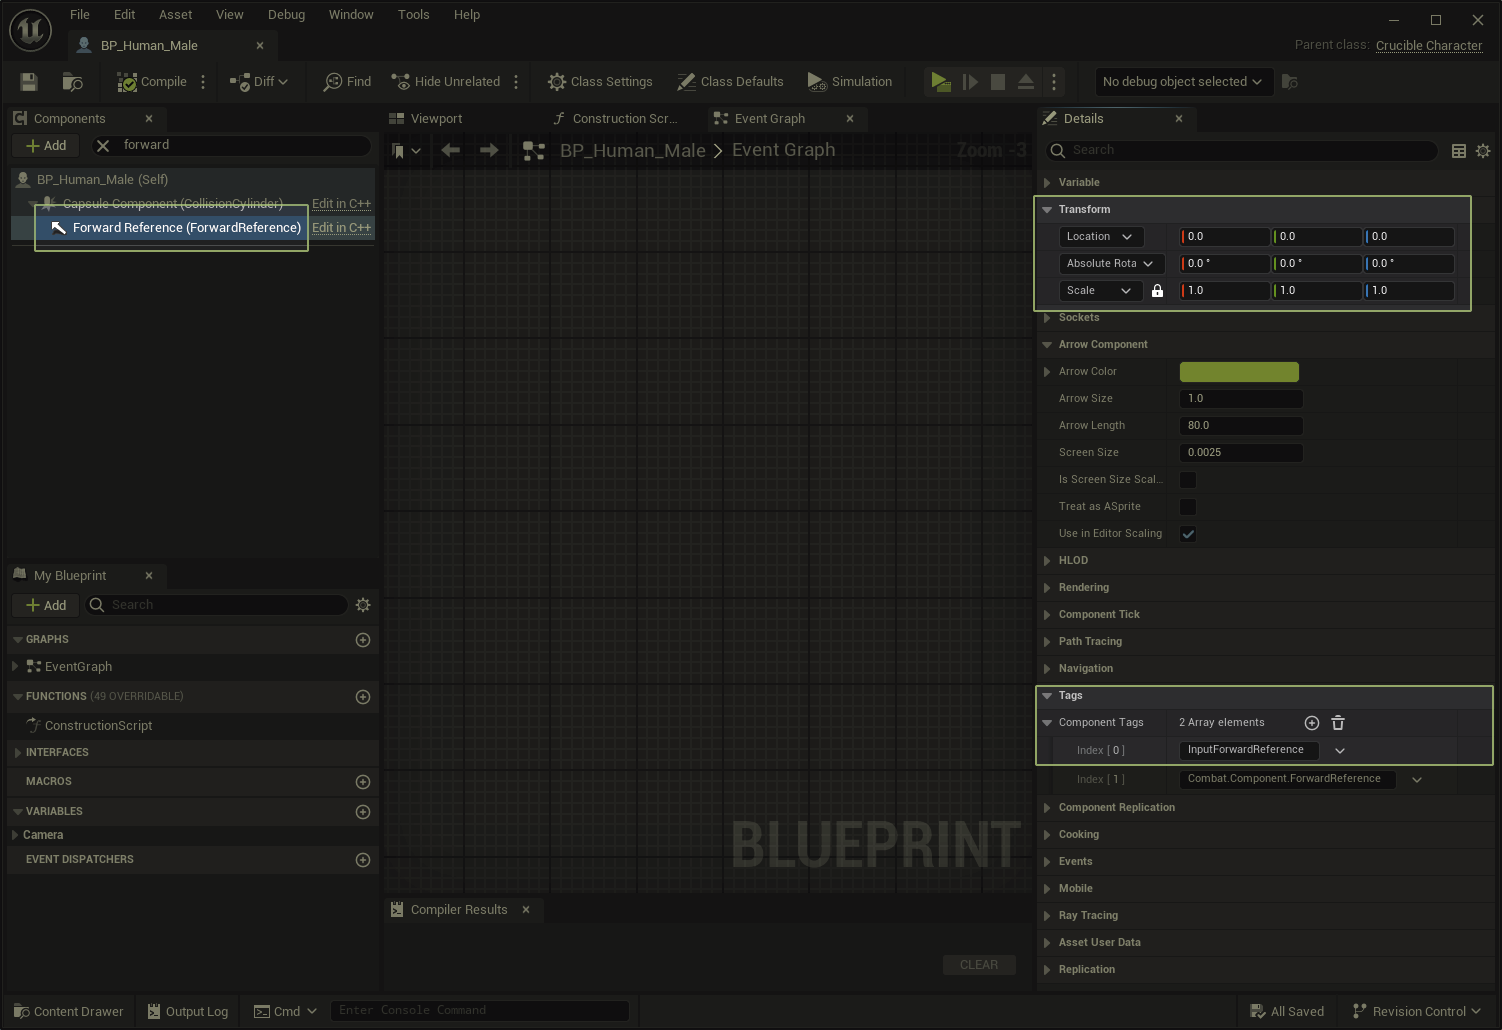The height and width of the screenshot is (1030, 1502).
Task: Open the Debug menu
Action: click(x=286, y=15)
